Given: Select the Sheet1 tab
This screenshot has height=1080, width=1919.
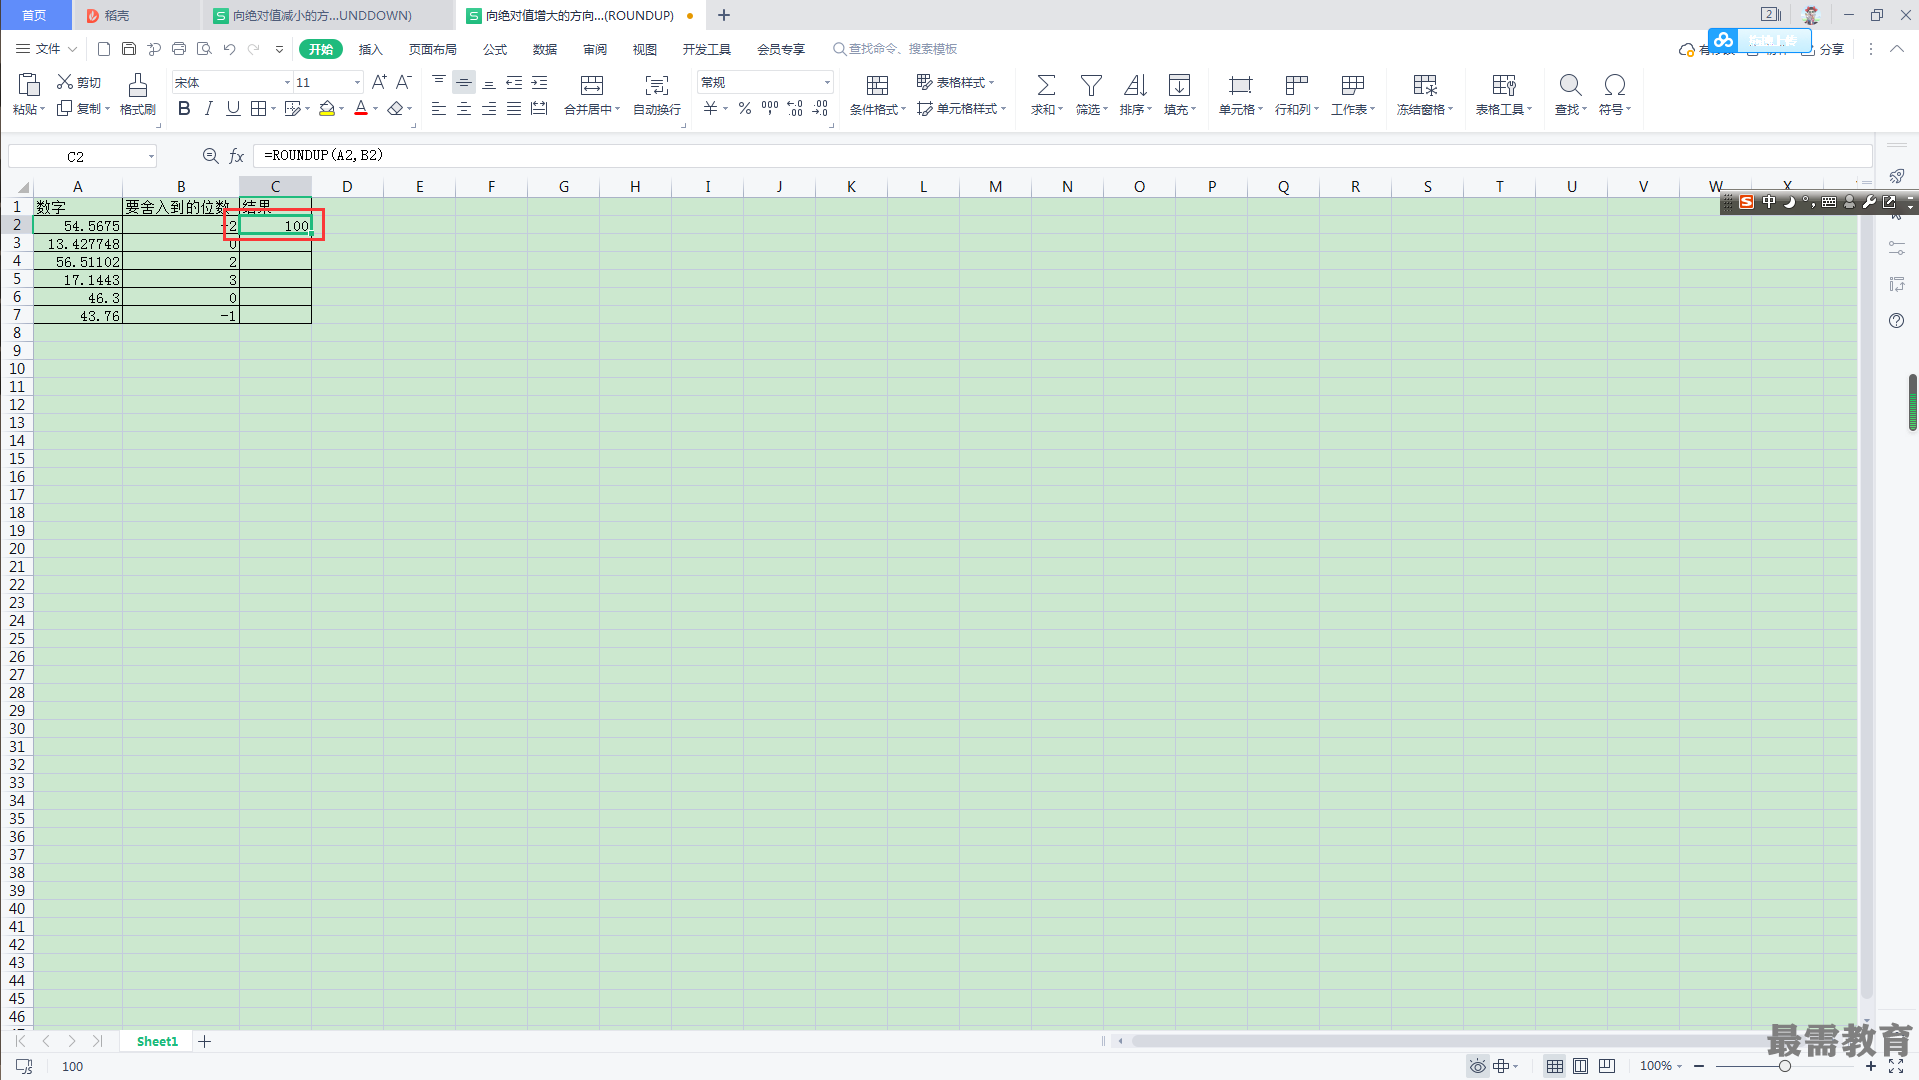Looking at the screenshot, I should (x=157, y=1041).
